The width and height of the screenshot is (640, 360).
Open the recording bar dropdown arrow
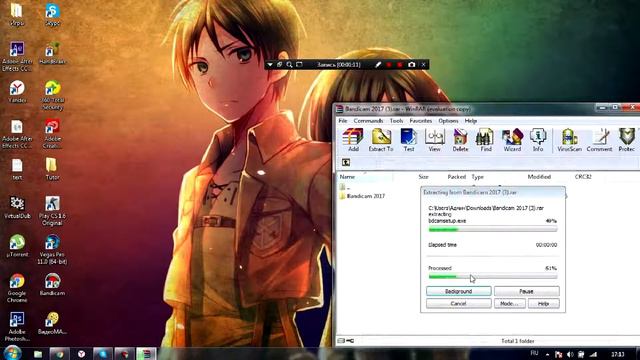tap(270, 64)
